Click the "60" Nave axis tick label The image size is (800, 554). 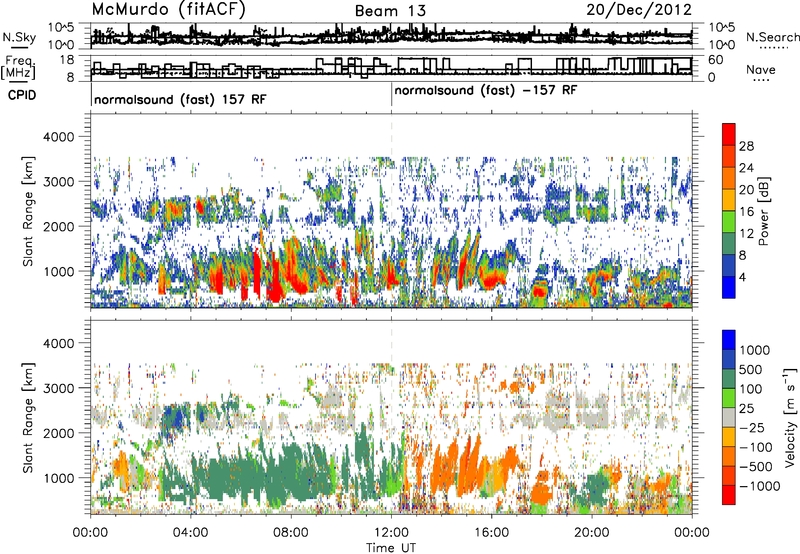[x=716, y=60]
